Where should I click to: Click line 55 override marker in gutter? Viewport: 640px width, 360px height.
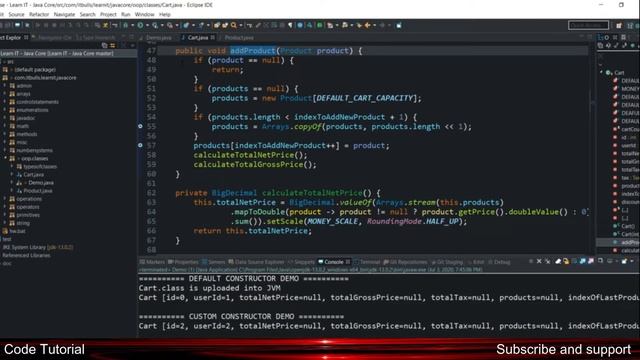140,127
